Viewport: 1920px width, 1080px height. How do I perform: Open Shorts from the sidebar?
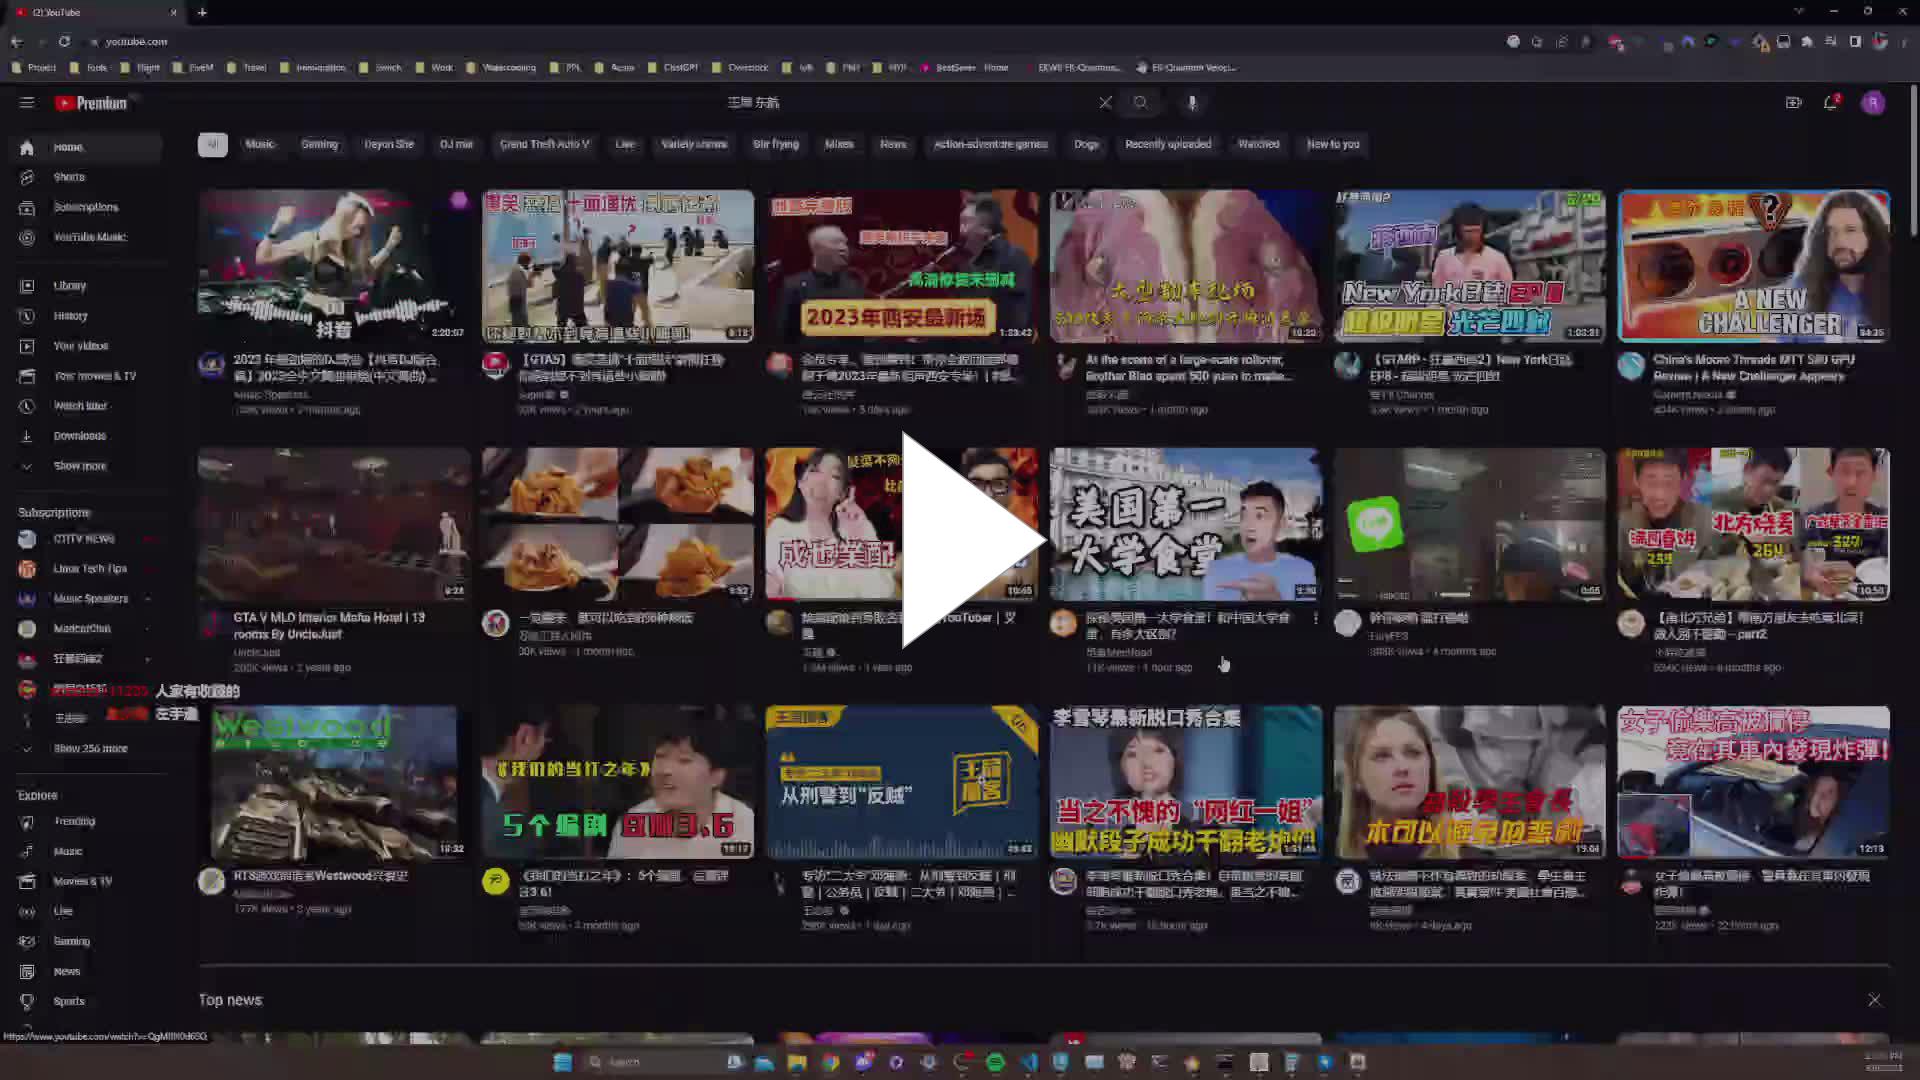(x=69, y=176)
